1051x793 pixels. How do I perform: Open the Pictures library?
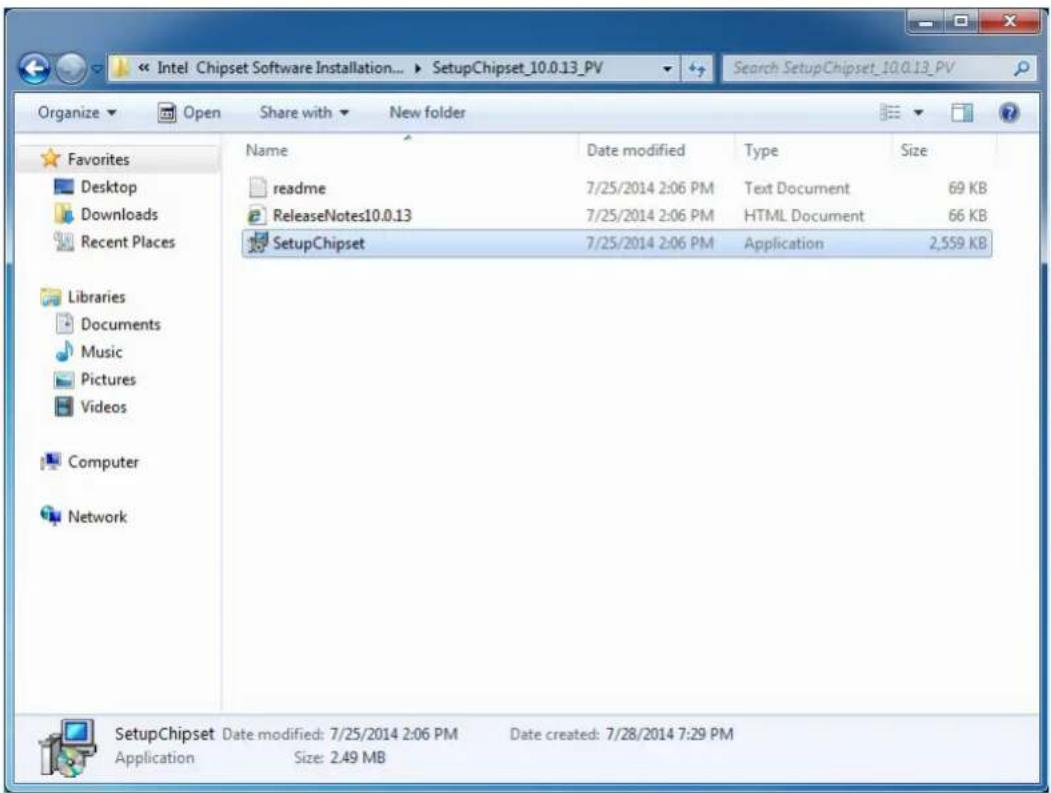click(x=108, y=379)
